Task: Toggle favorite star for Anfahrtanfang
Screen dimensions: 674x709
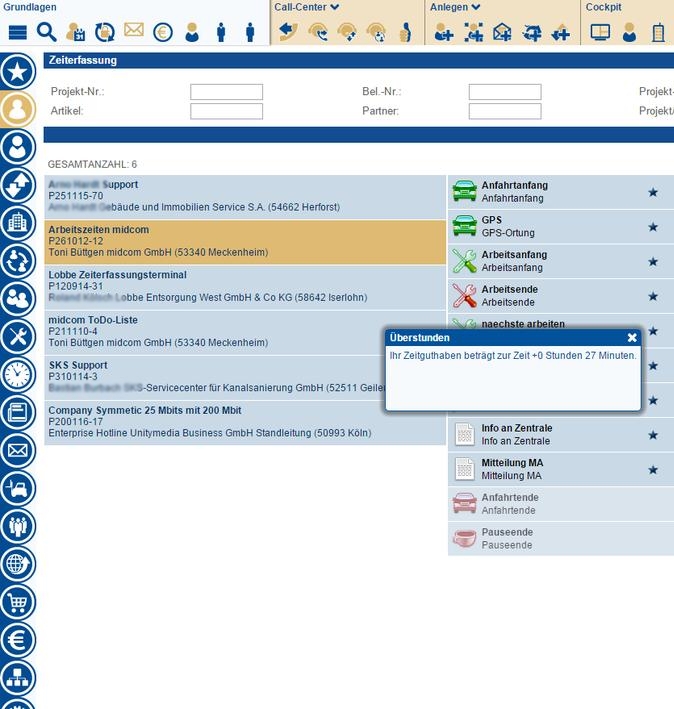Action: pos(653,193)
